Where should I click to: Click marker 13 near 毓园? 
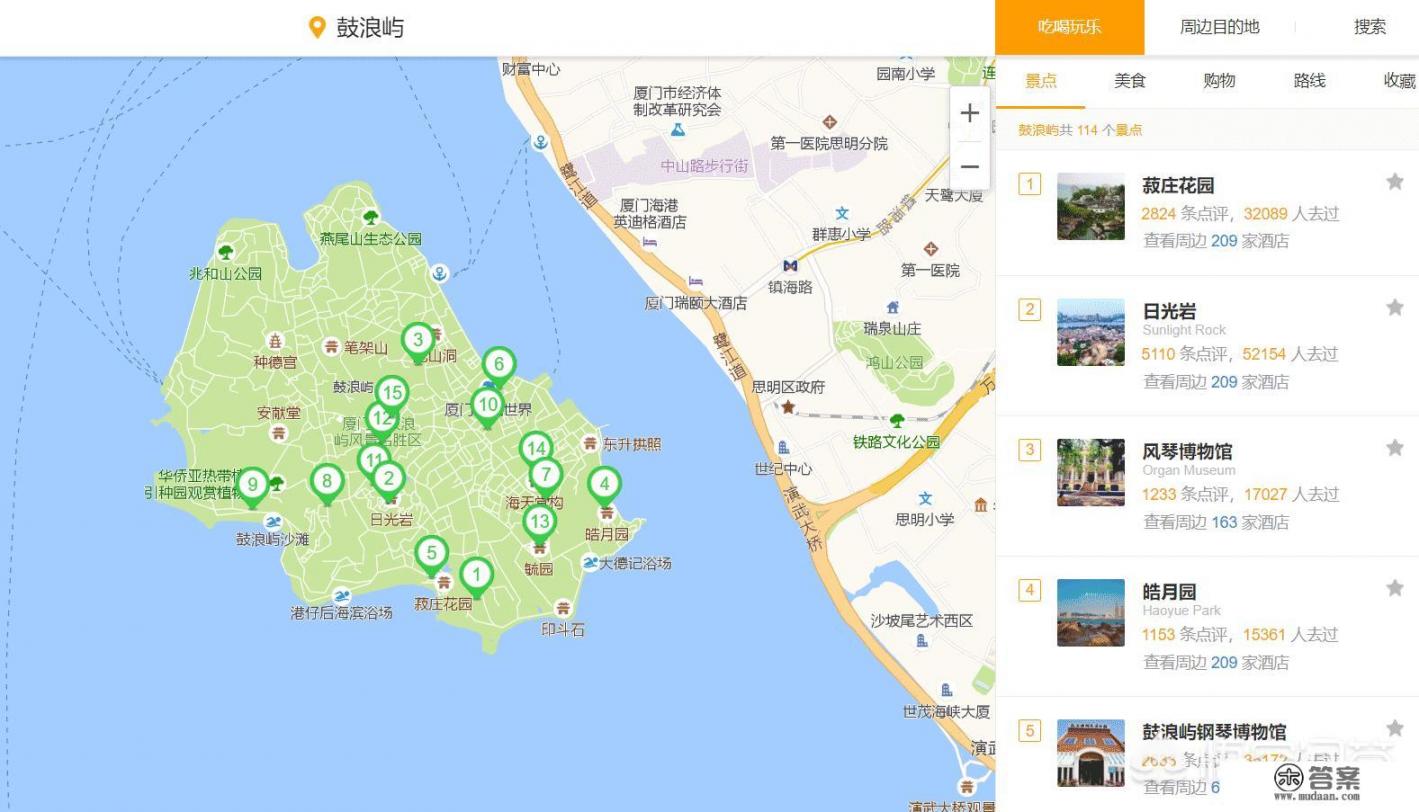point(540,520)
